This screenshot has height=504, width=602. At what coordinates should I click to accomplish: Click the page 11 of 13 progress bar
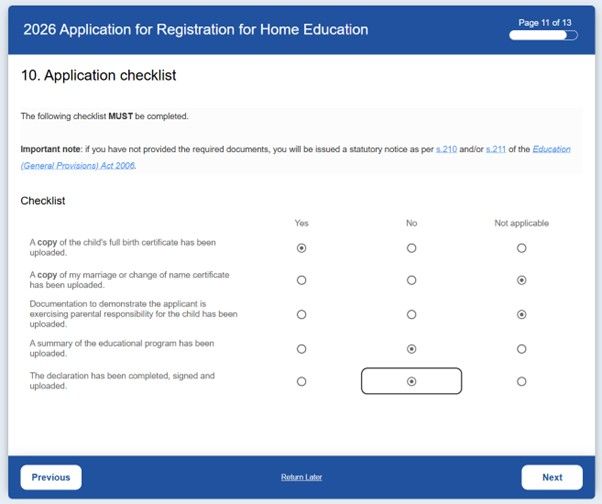click(x=543, y=35)
